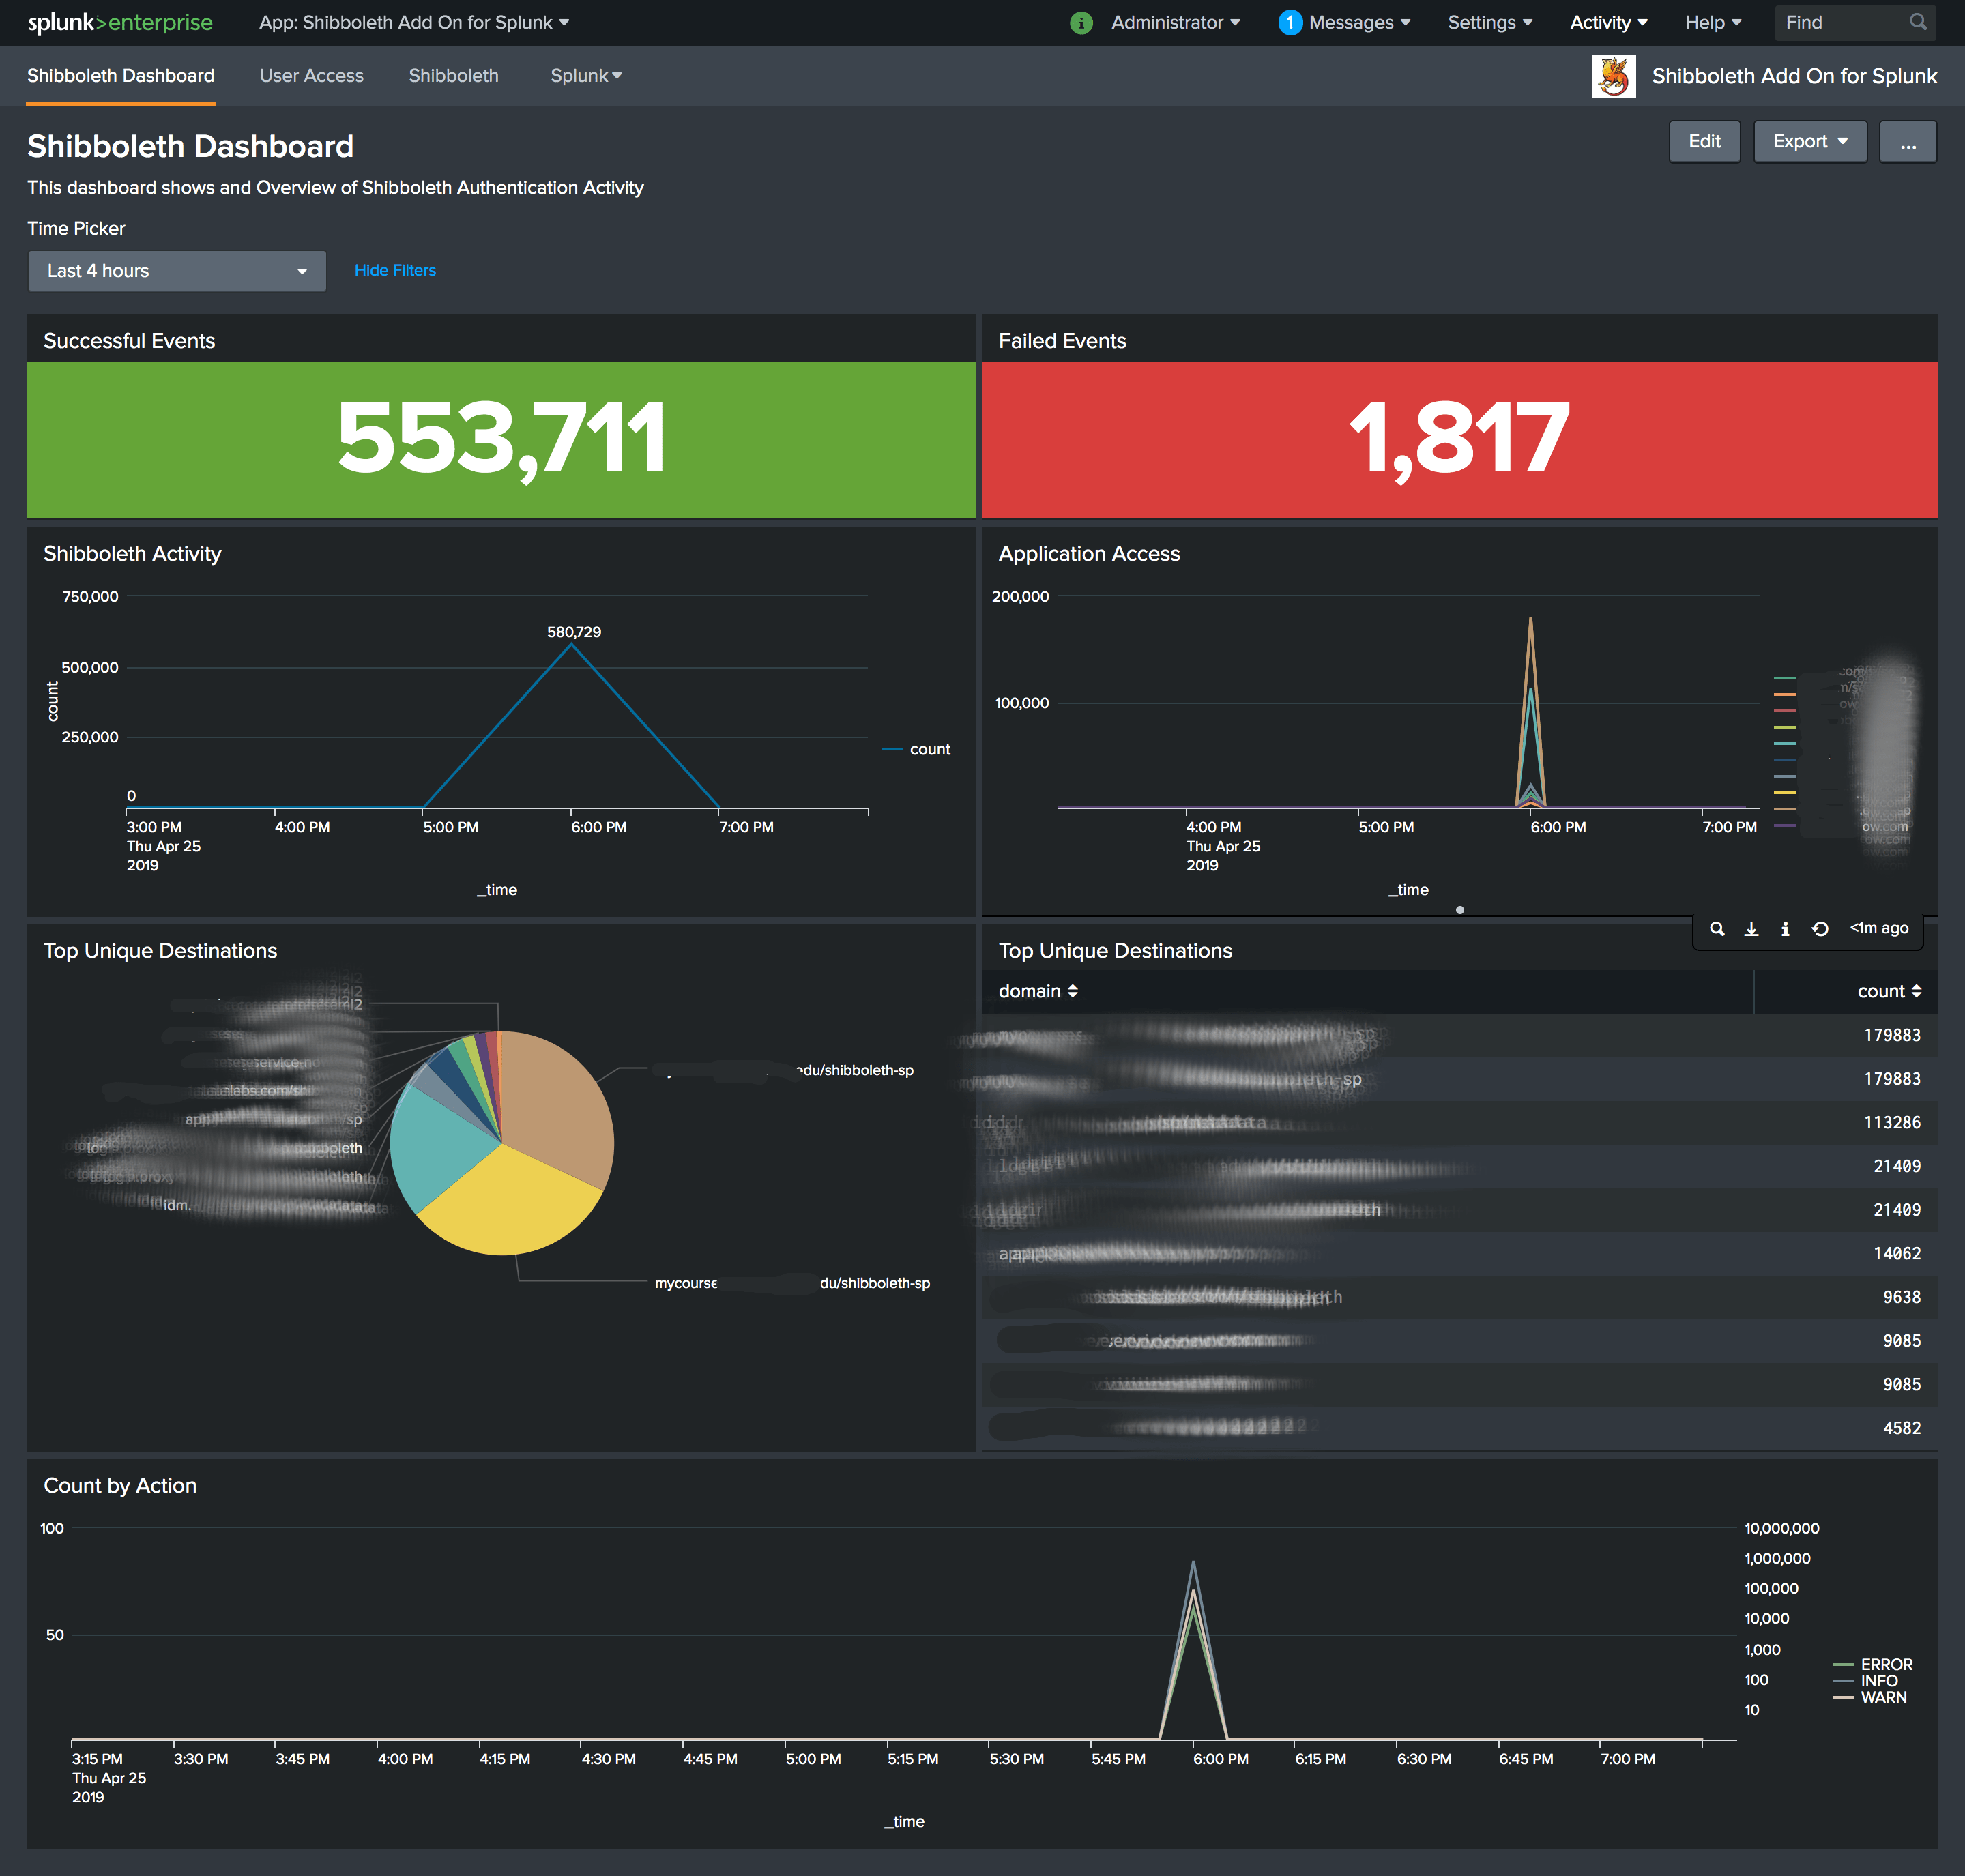1965x1876 pixels.
Task: Sort table by domain column
Action: 1038,991
